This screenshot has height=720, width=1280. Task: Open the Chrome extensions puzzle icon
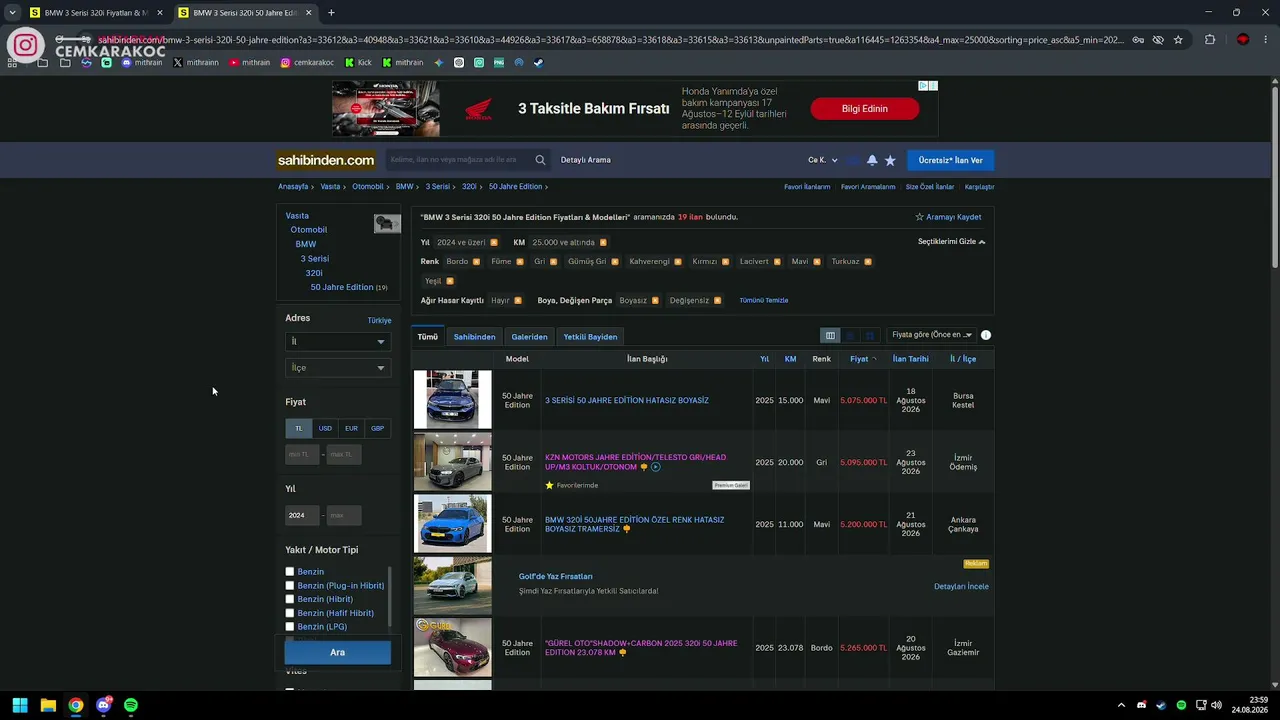coord(1210,40)
